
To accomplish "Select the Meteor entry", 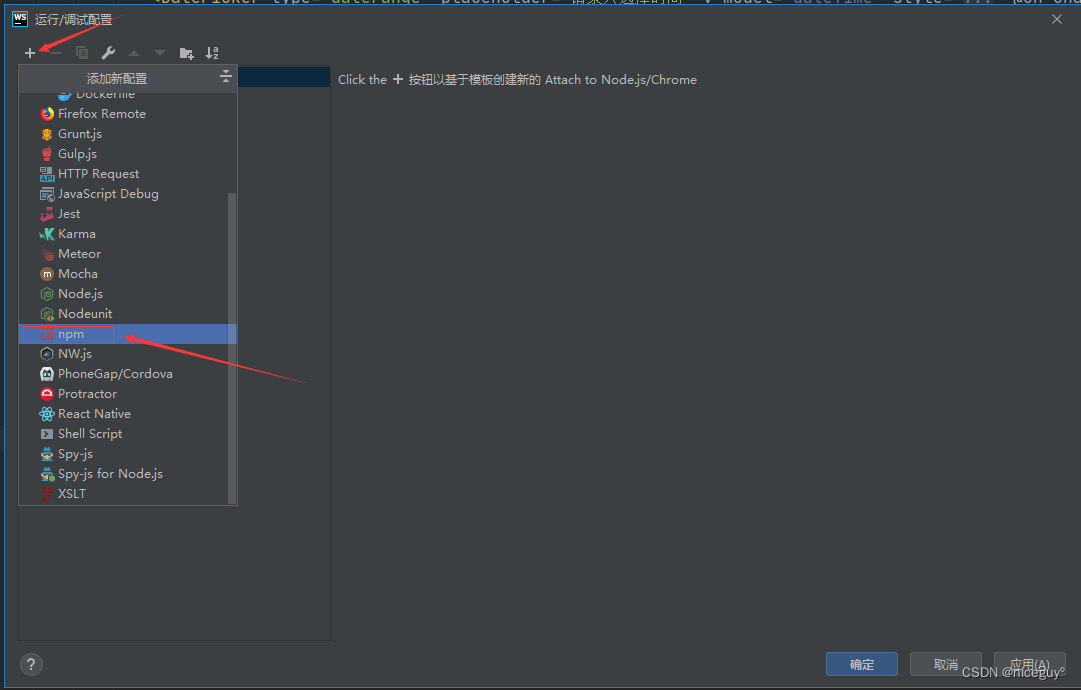I will [x=128, y=254].
